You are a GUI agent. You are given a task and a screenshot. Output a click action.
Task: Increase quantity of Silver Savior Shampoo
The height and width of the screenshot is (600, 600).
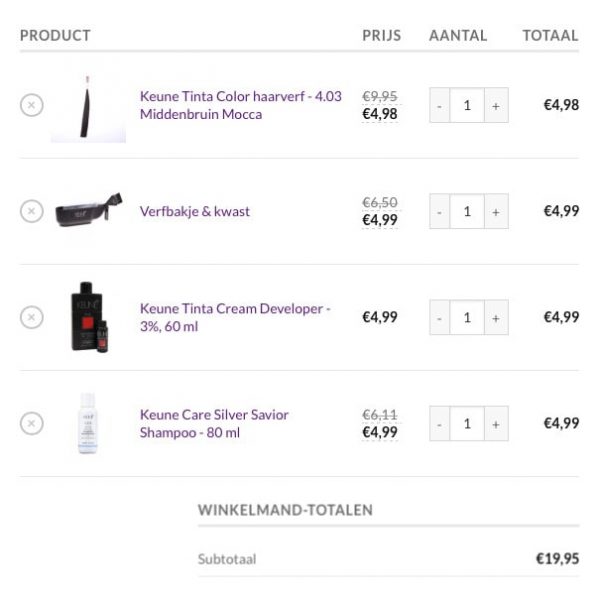(x=495, y=423)
